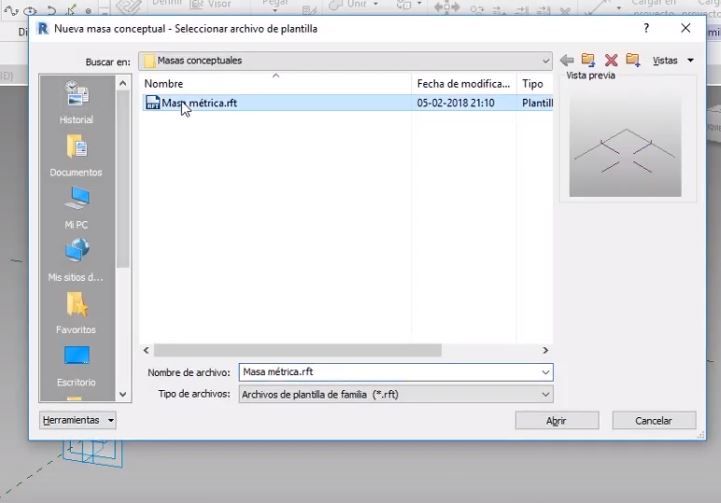
Task: Open Documentos in the places sidebar
Action: coord(76,155)
